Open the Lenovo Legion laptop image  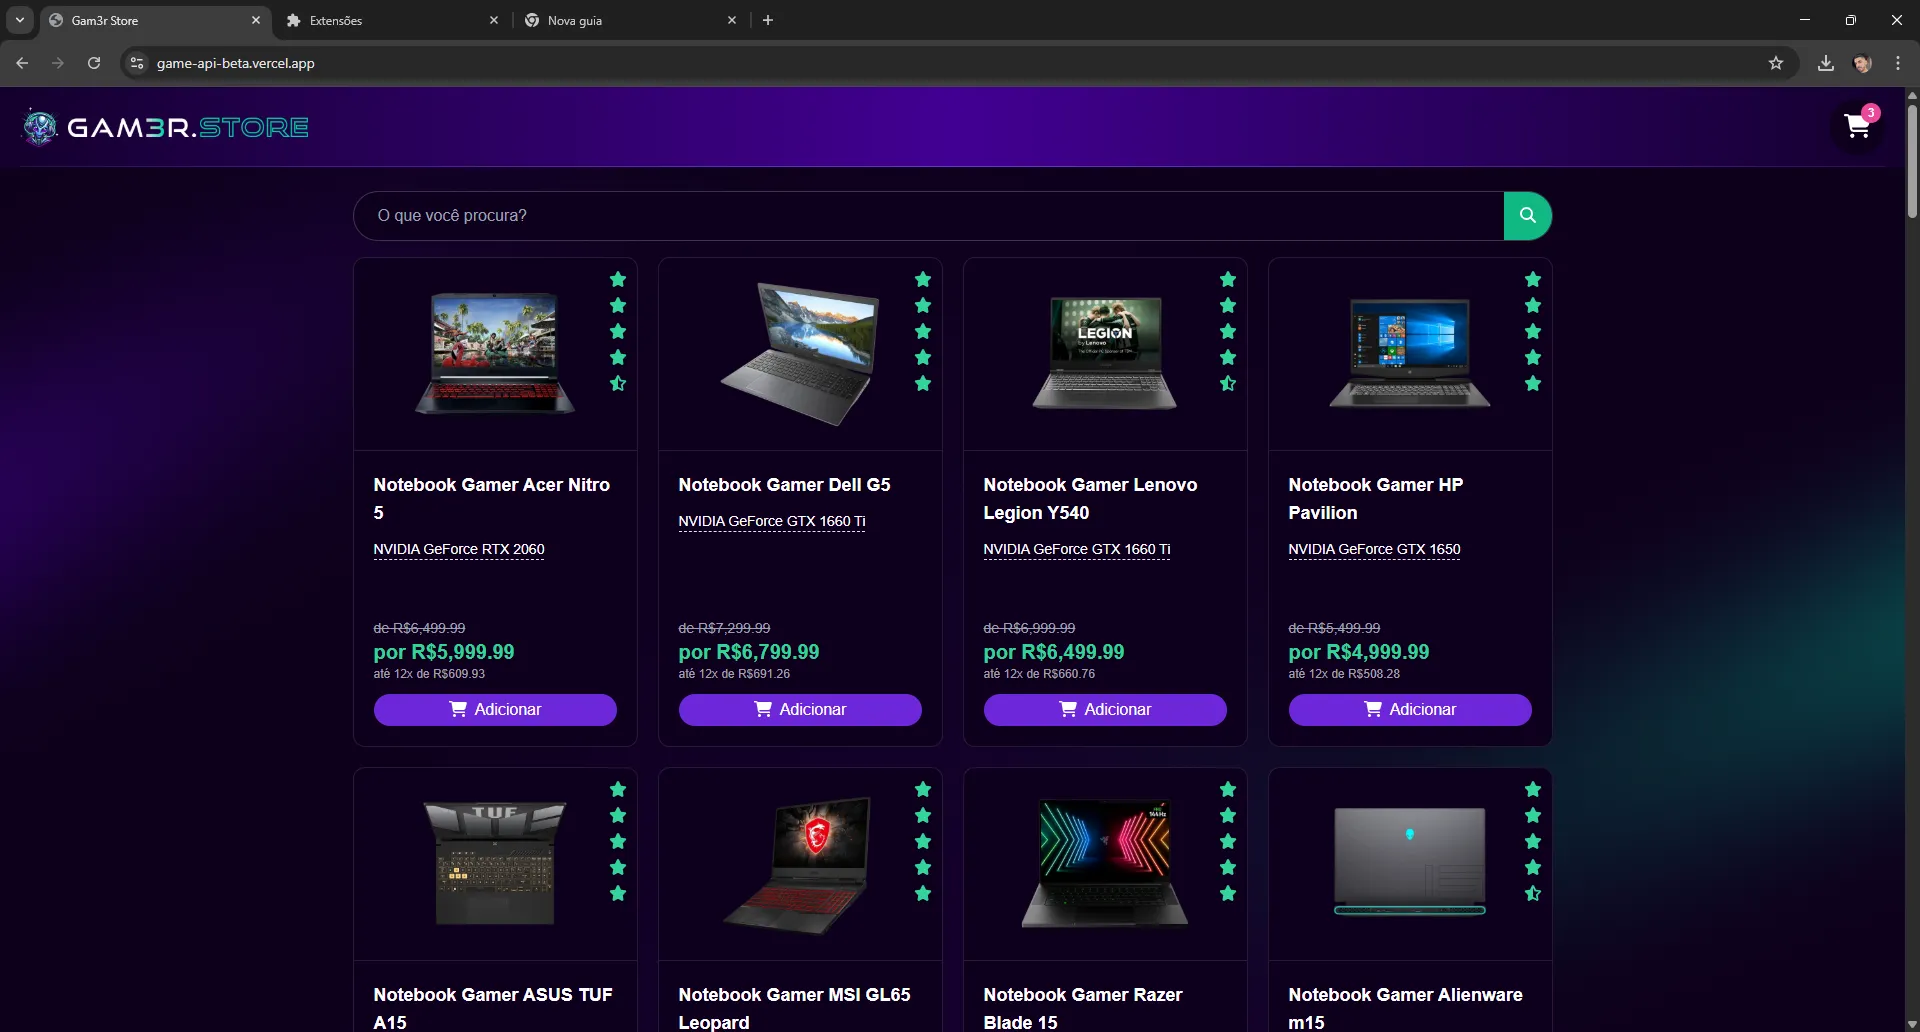point(1105,353)
